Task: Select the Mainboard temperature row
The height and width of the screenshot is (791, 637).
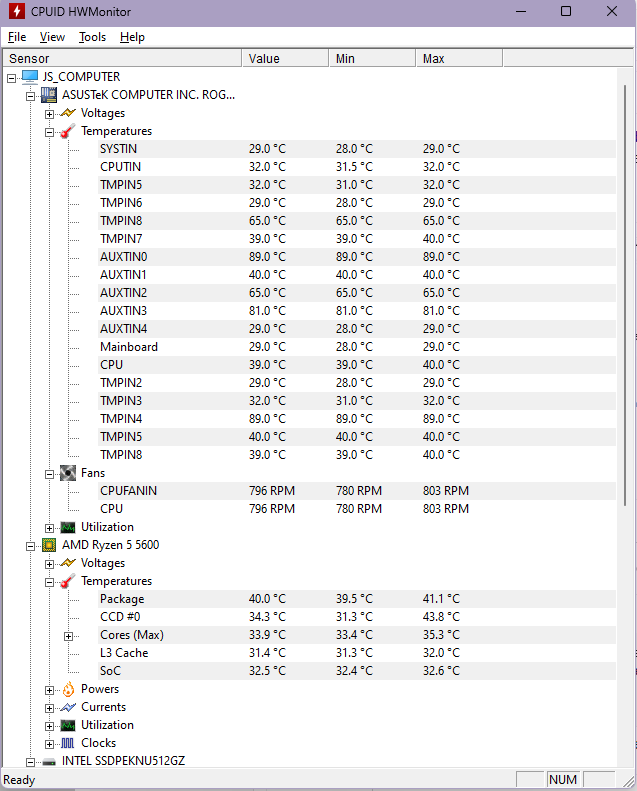Action: coord(357,347)
